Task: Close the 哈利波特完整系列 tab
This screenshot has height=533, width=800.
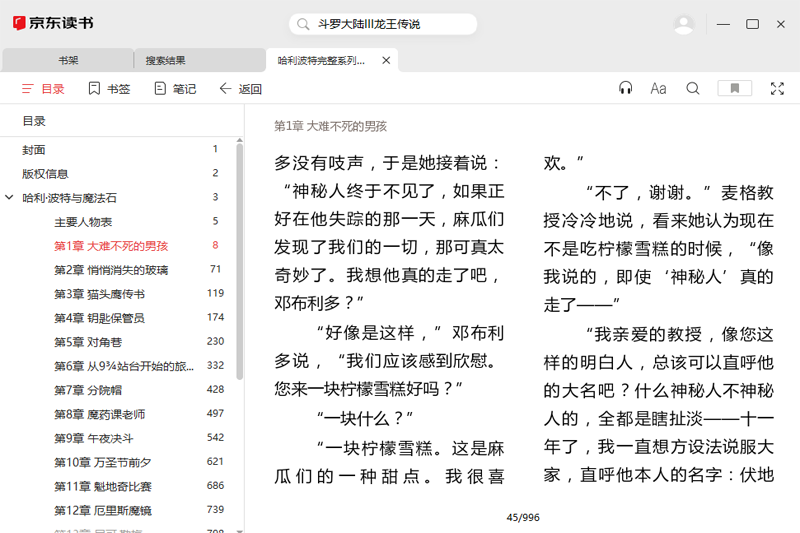Action: click(386, 60)
